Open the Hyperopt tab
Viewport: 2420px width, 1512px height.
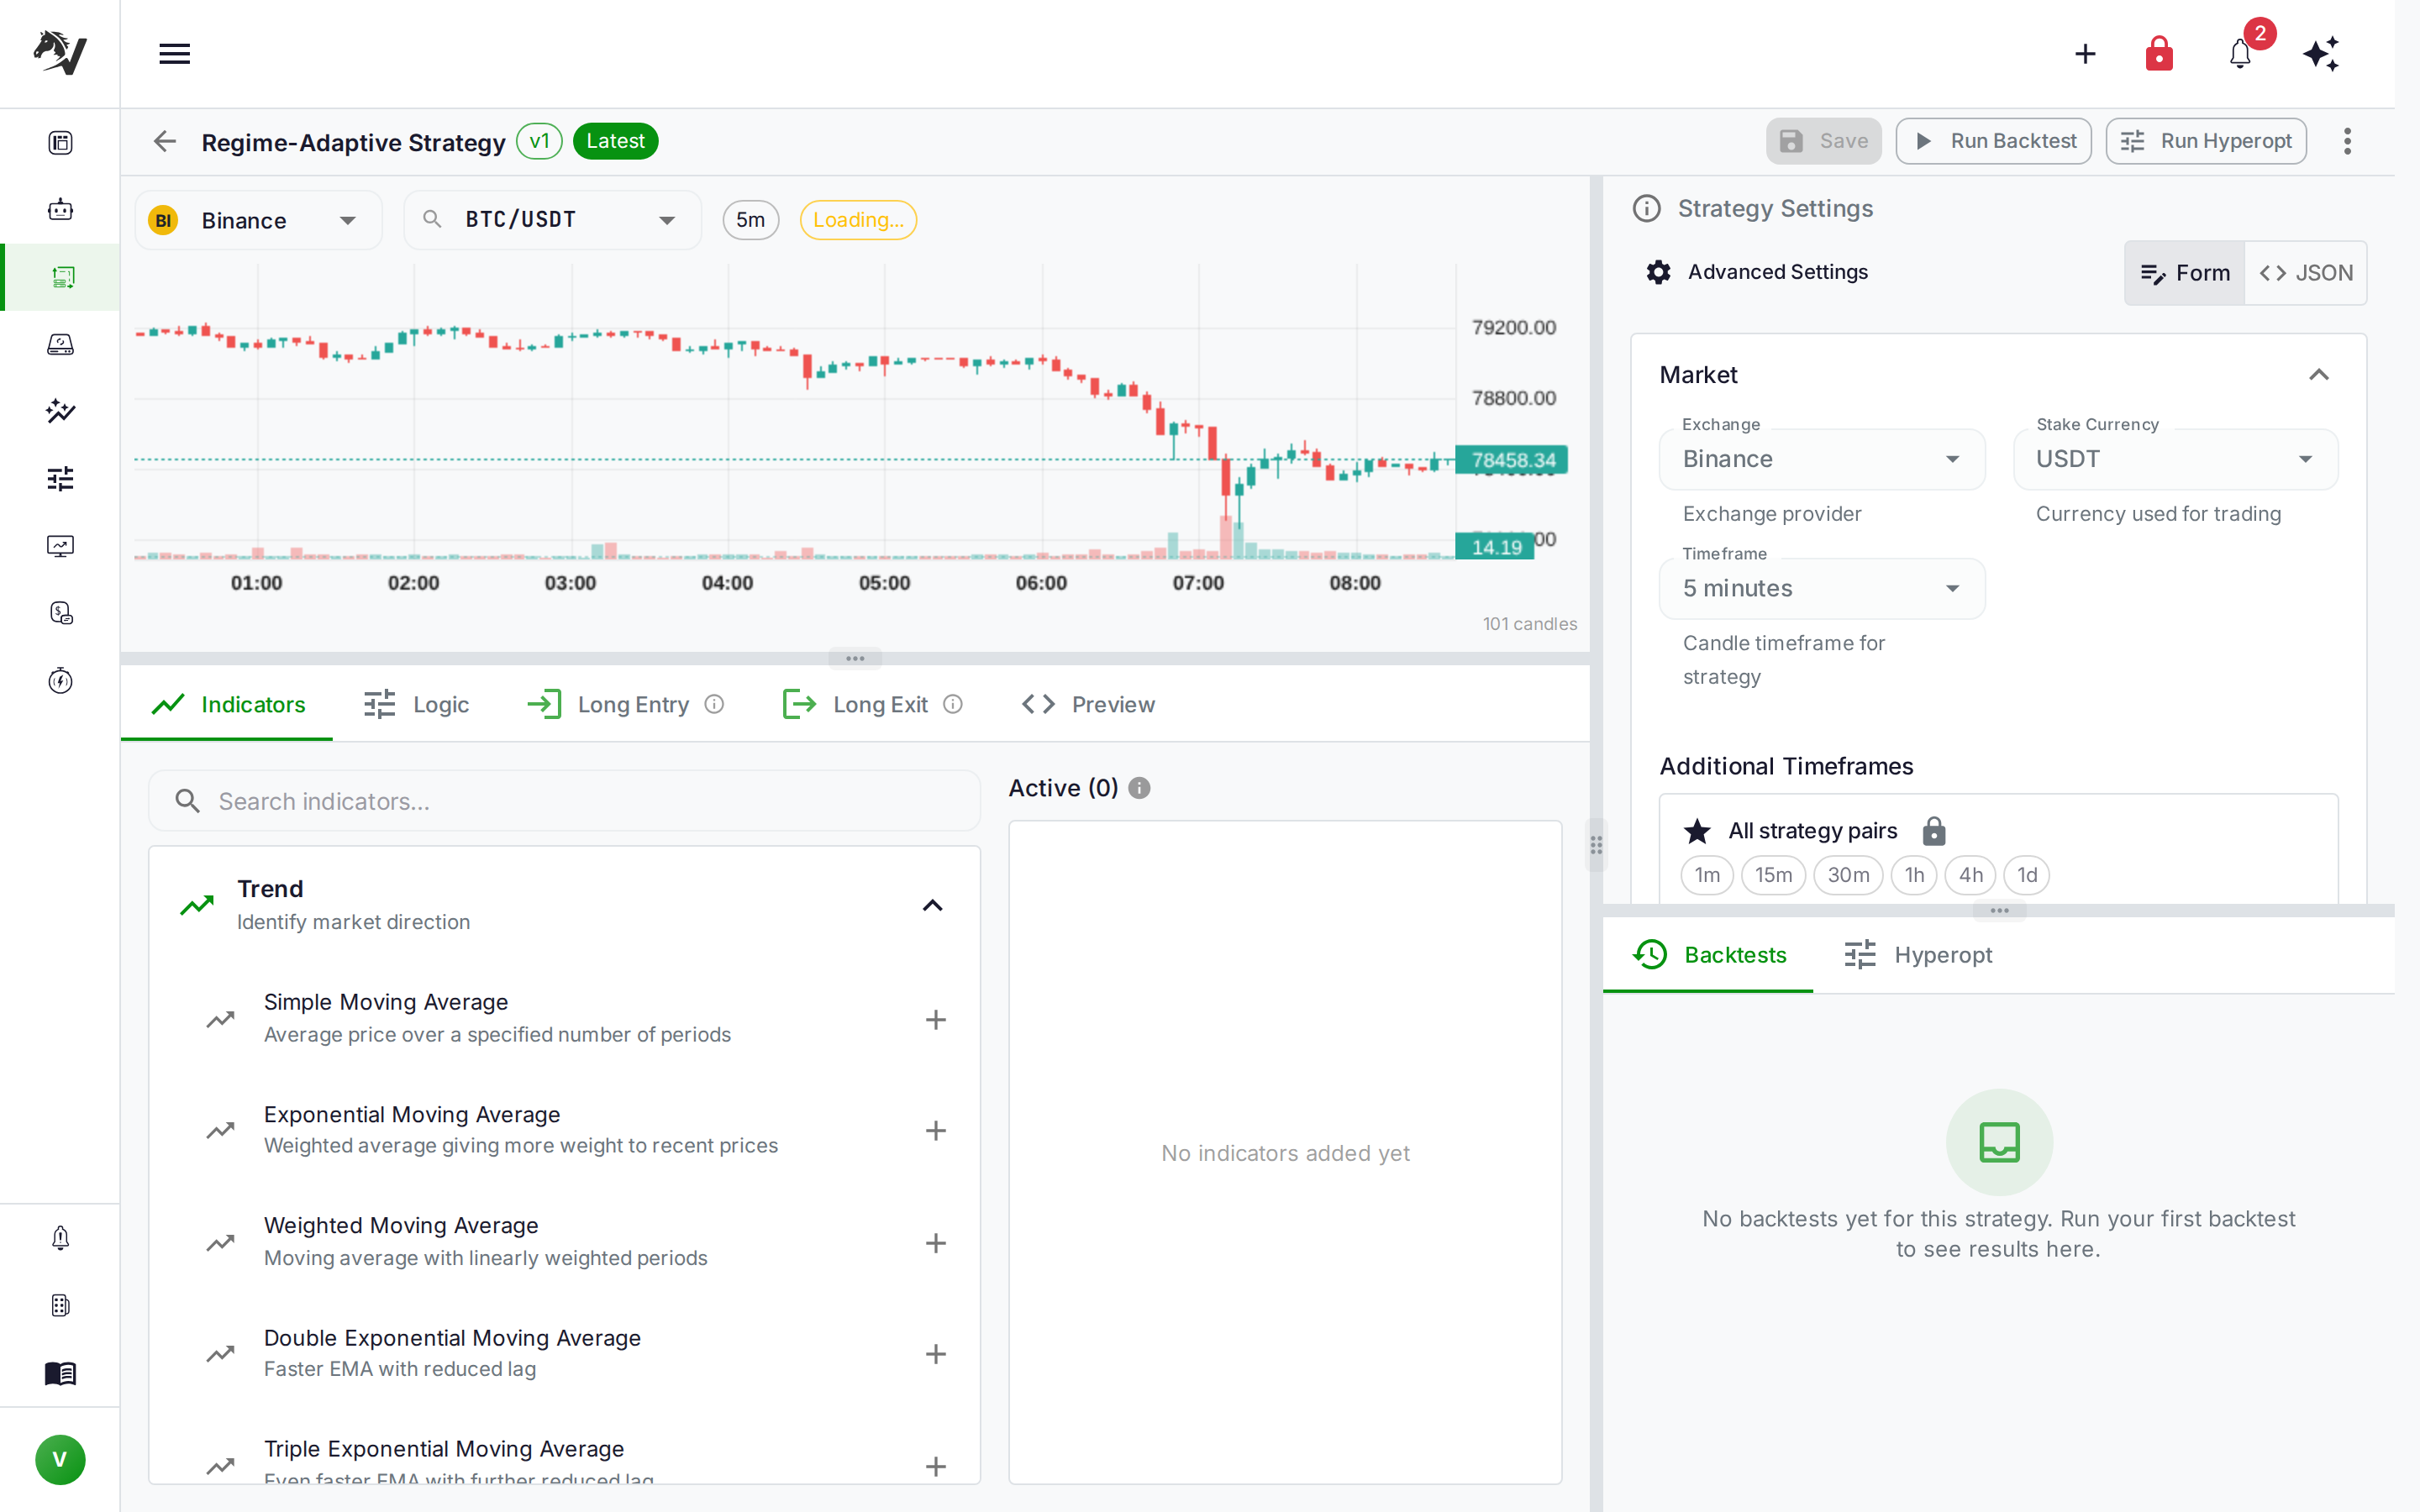[x=1918, y=955]
